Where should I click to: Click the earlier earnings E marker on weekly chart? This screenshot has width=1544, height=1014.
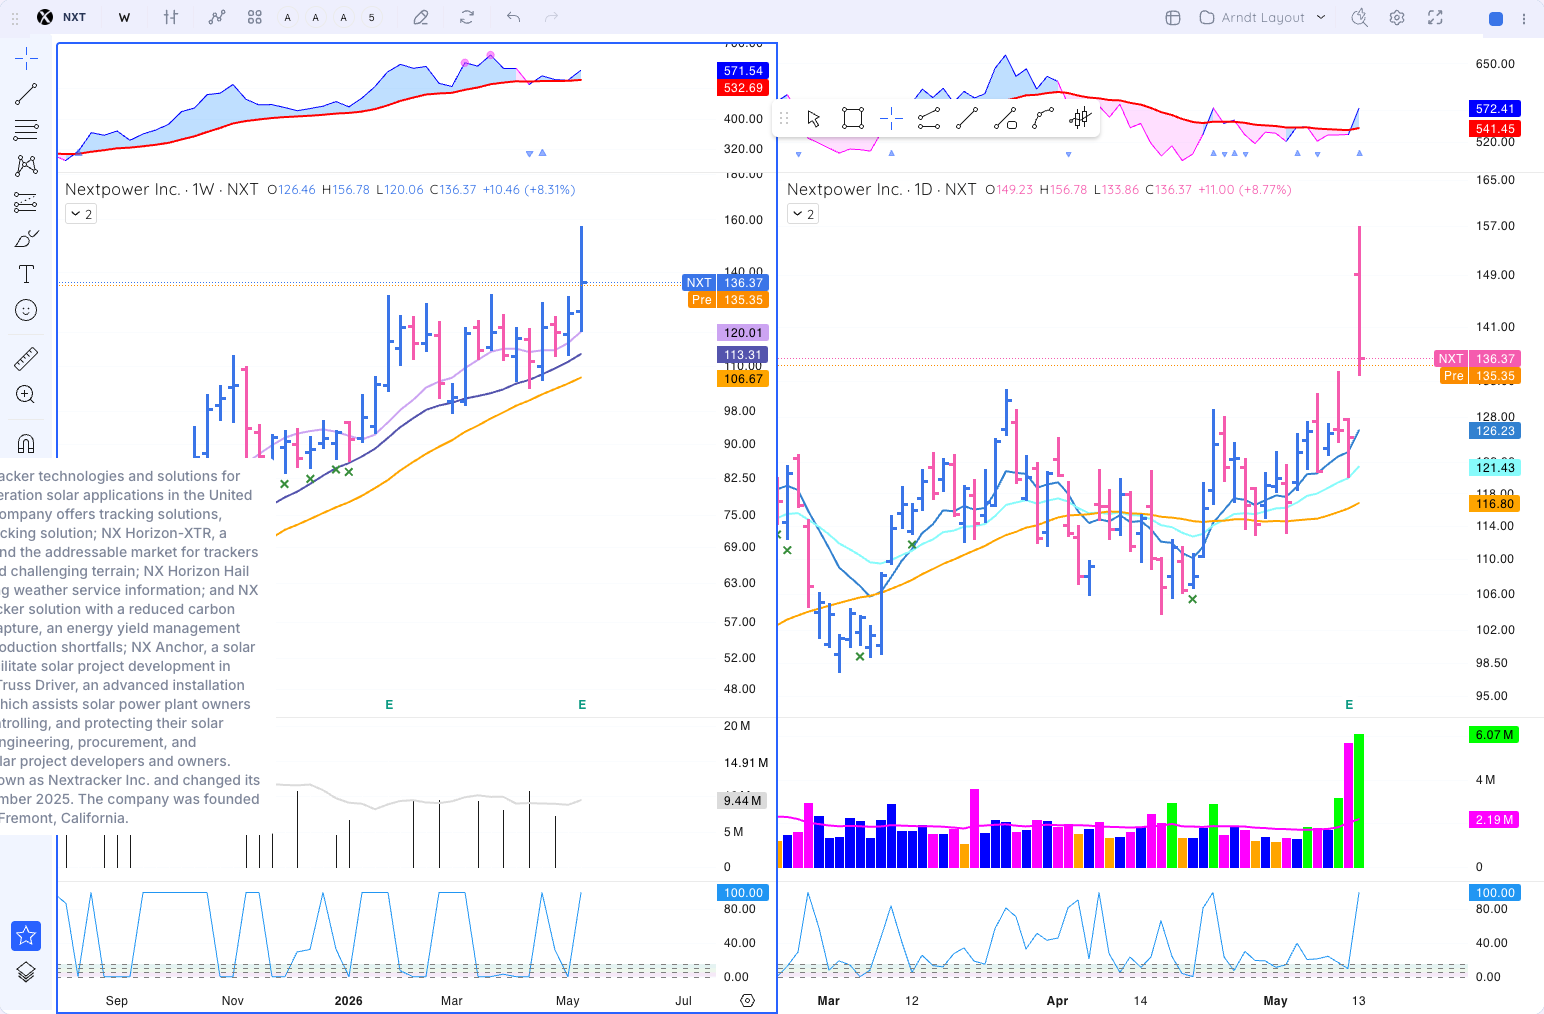(389, 705)
